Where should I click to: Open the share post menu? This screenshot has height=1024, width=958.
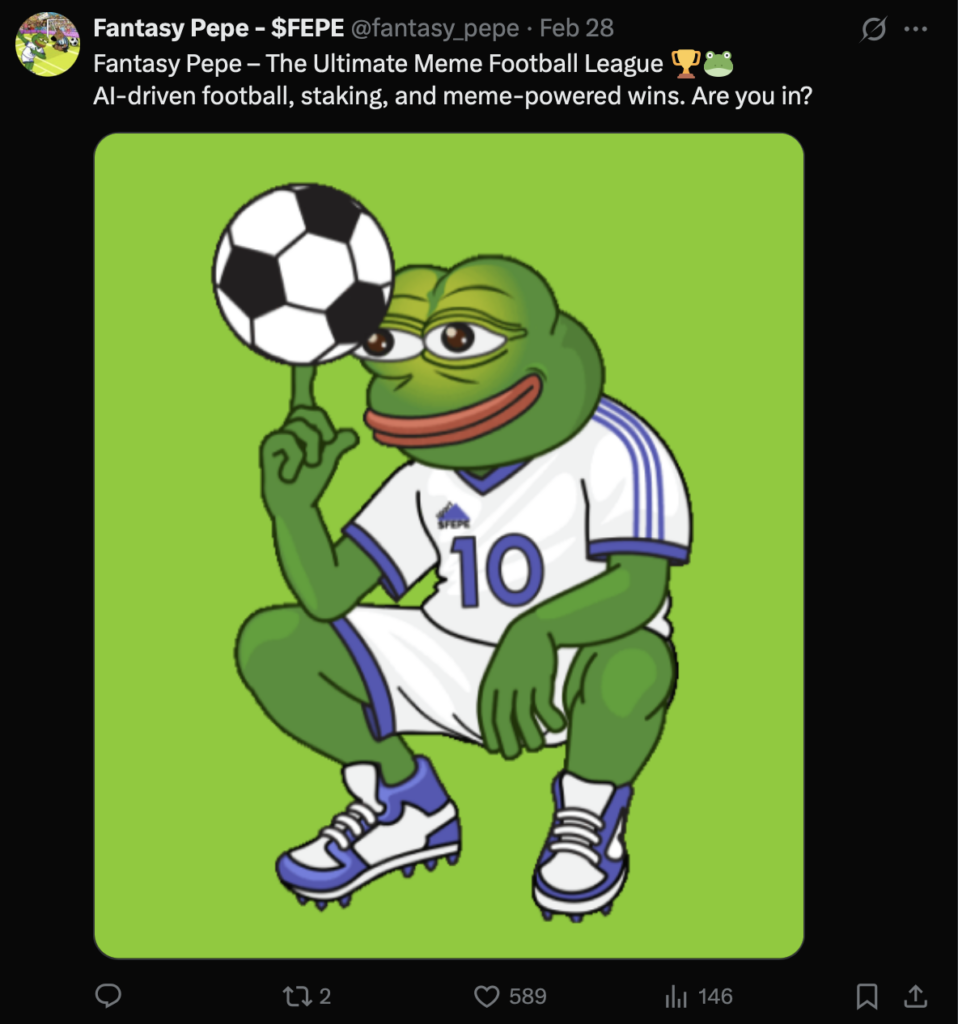(x=914, y=996)
